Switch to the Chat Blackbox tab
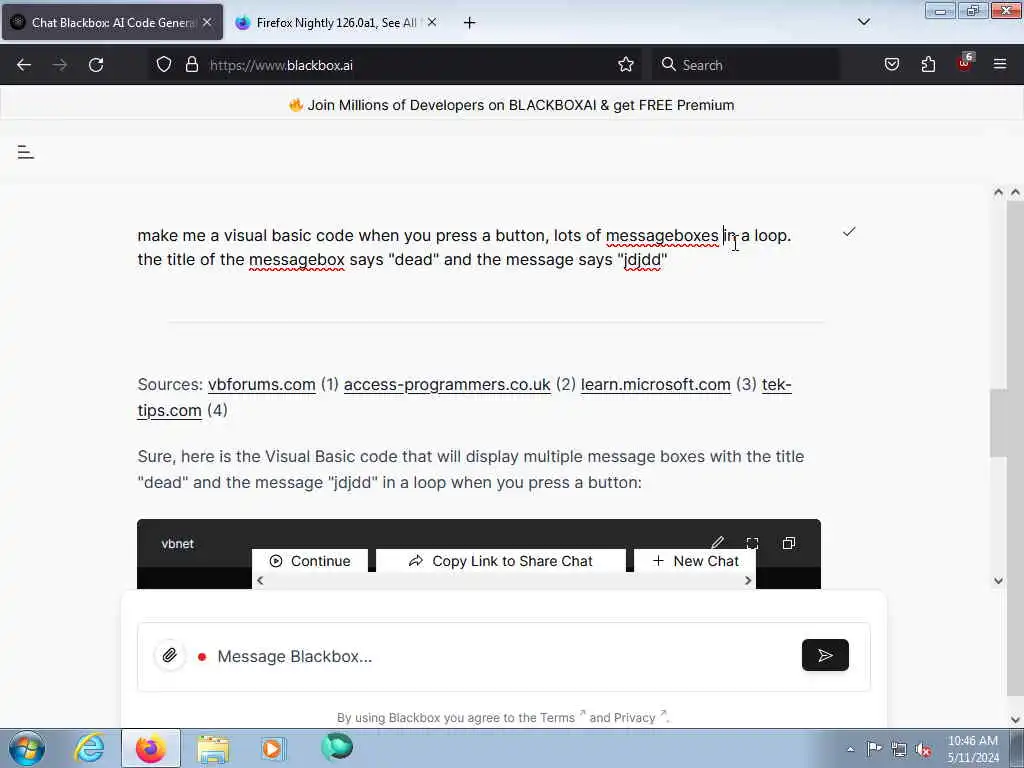 click(x=112, y=23)
